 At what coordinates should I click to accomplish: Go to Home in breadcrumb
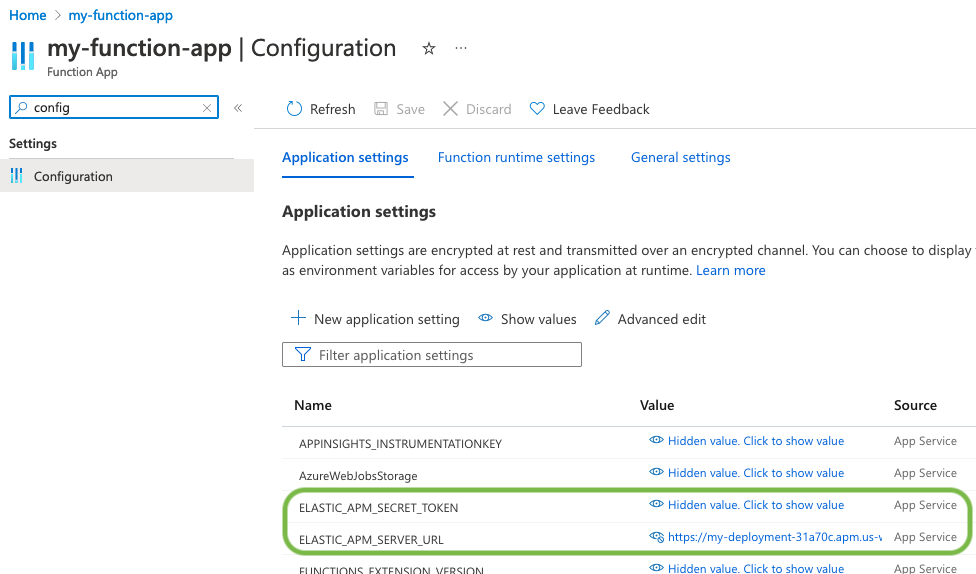(28, 15)
